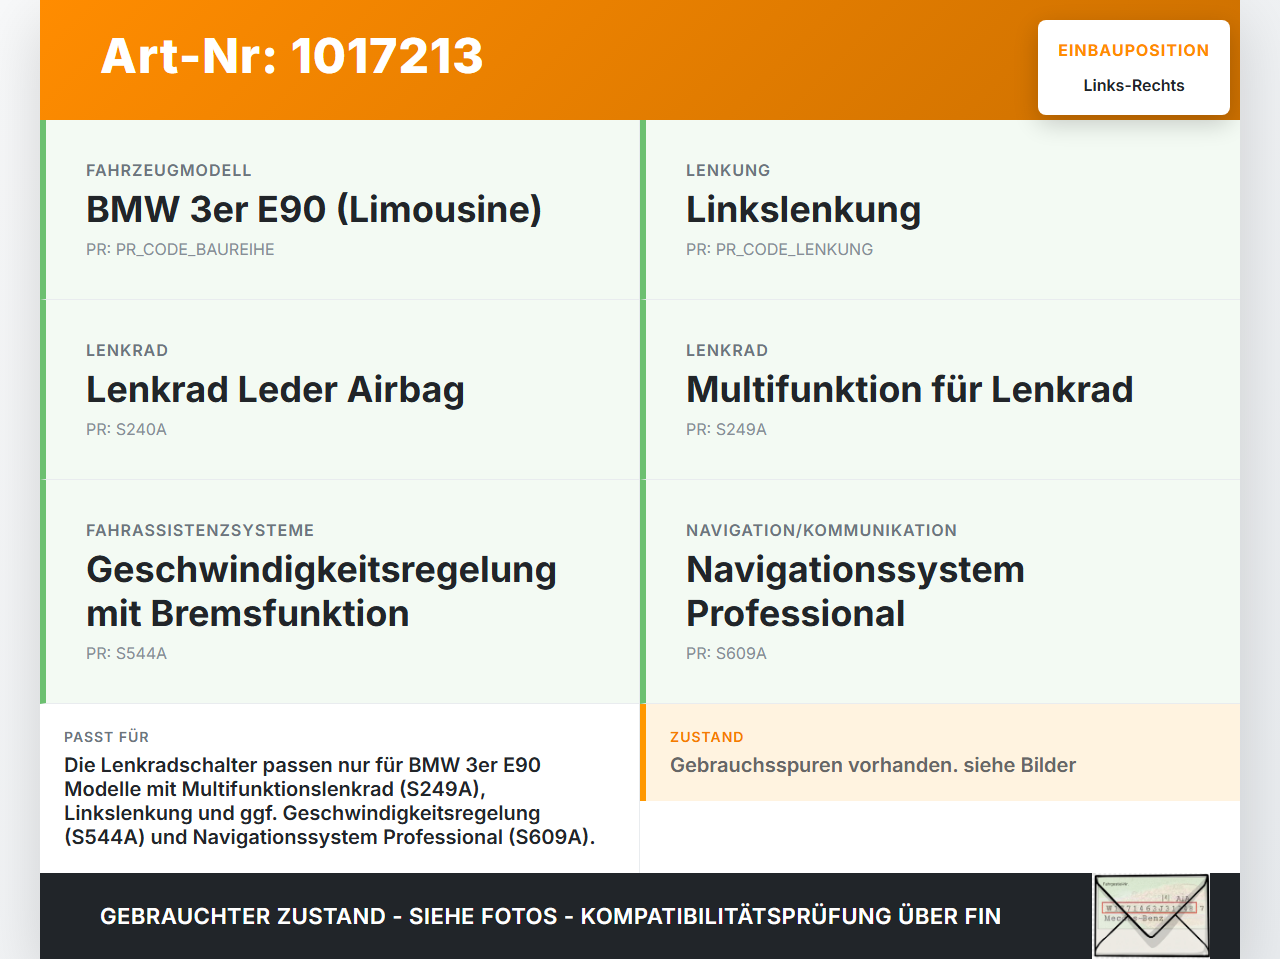This screenshot has height=959, width=1280.
Task: Click the PR code PR_CODE_BAUREIHE label
Action: click(180, 249)
